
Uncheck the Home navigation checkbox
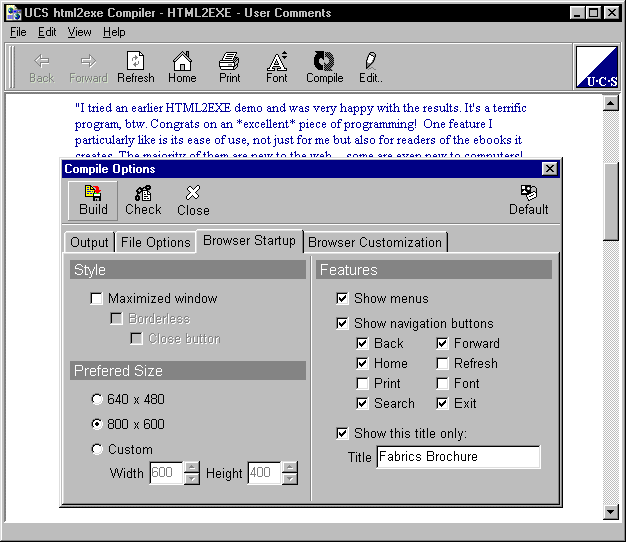point(362,363)
